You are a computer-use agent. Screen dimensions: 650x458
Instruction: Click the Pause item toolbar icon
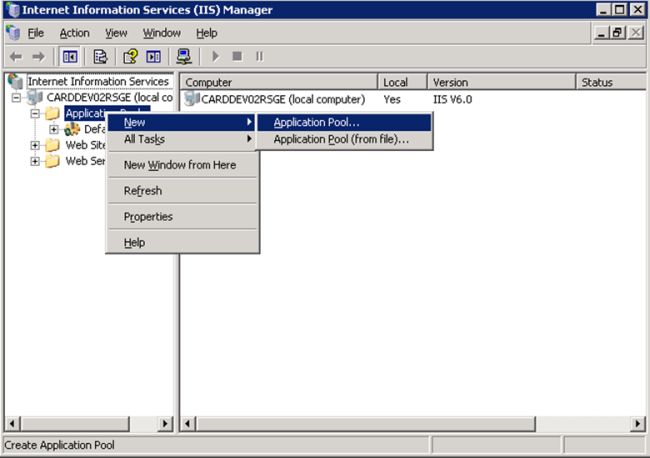[259, 56]
